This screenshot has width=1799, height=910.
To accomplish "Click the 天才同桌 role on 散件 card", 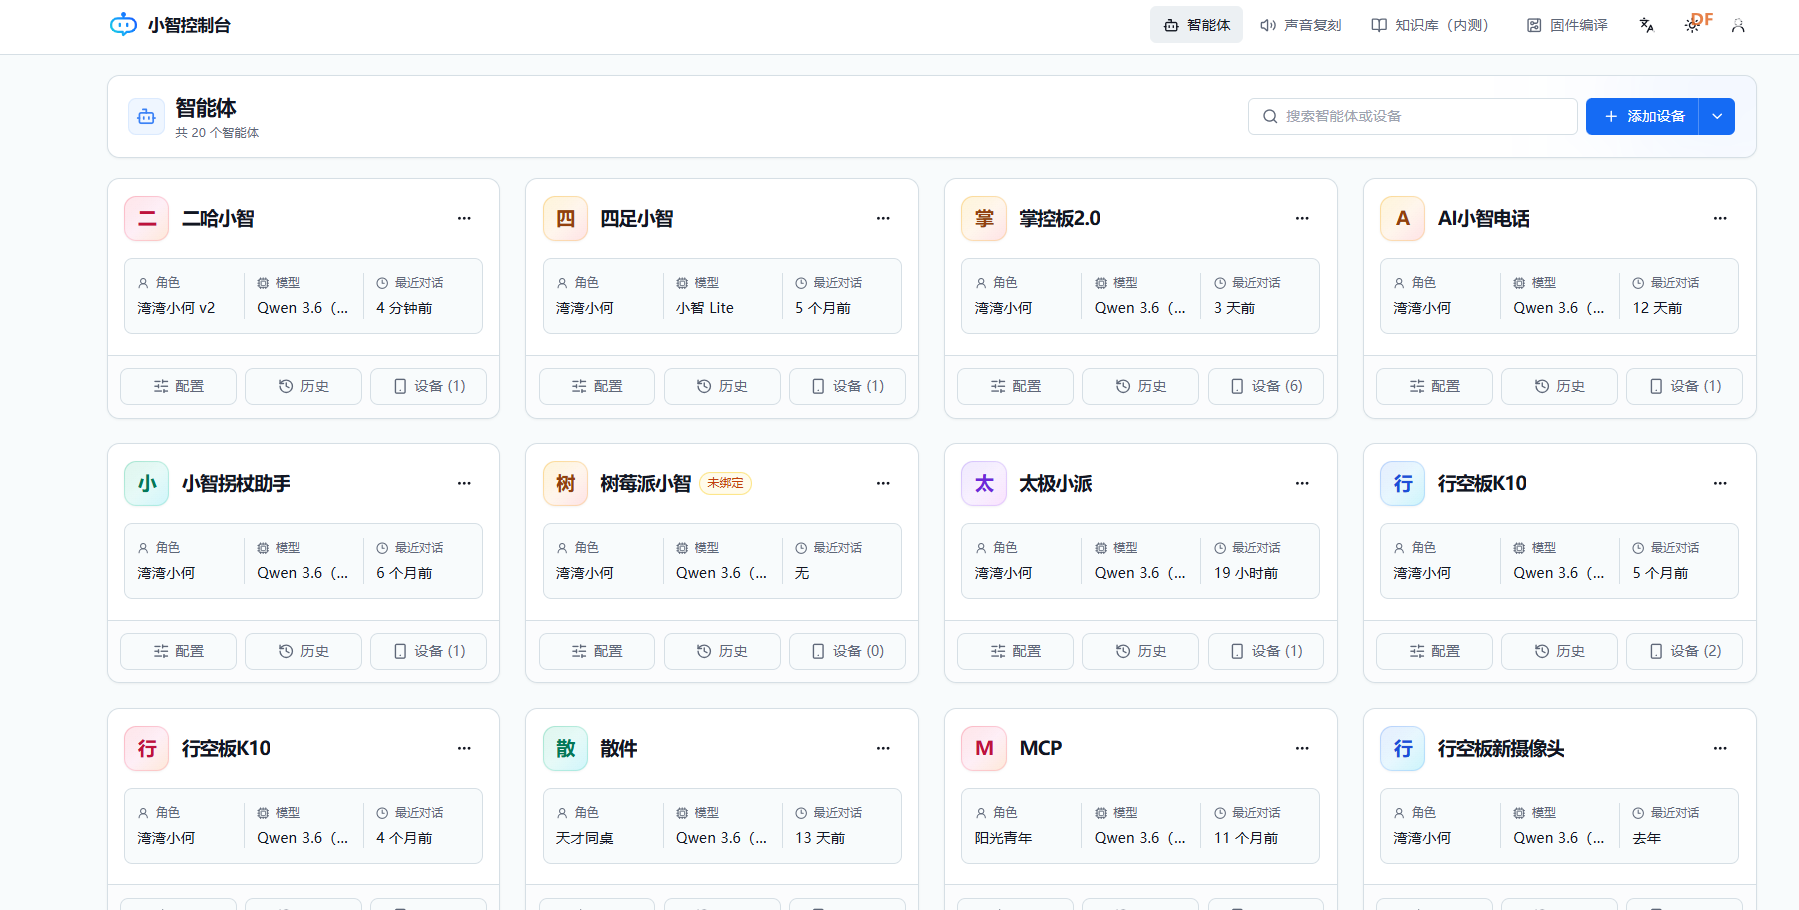I will point(585,838).
